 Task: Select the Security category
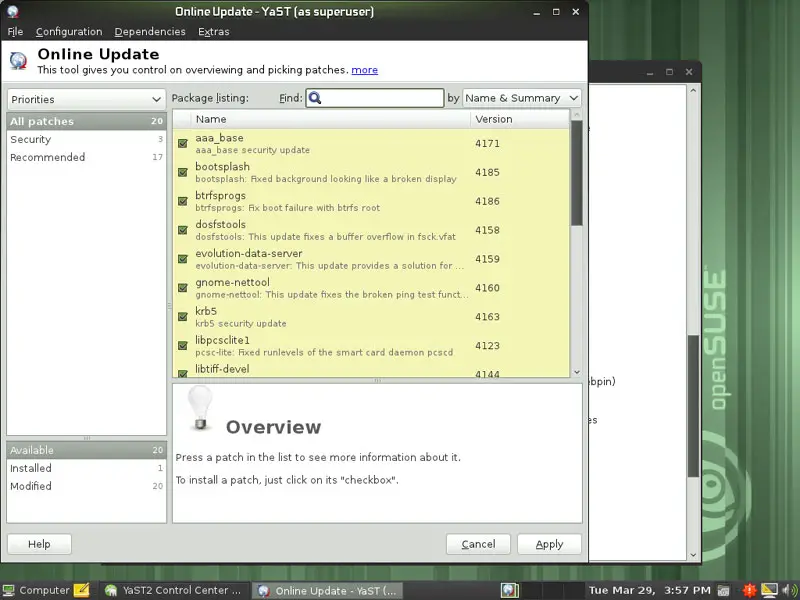86,139
